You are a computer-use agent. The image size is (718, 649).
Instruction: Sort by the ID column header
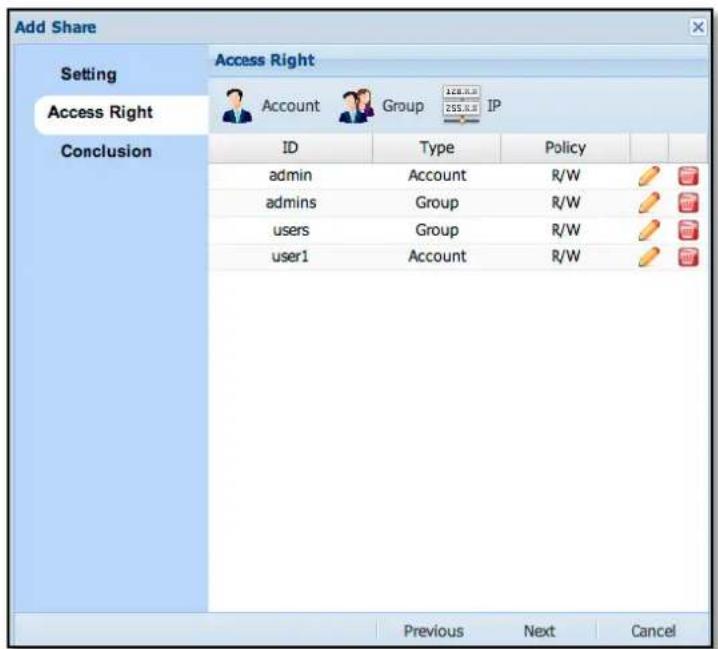point(290,148)
